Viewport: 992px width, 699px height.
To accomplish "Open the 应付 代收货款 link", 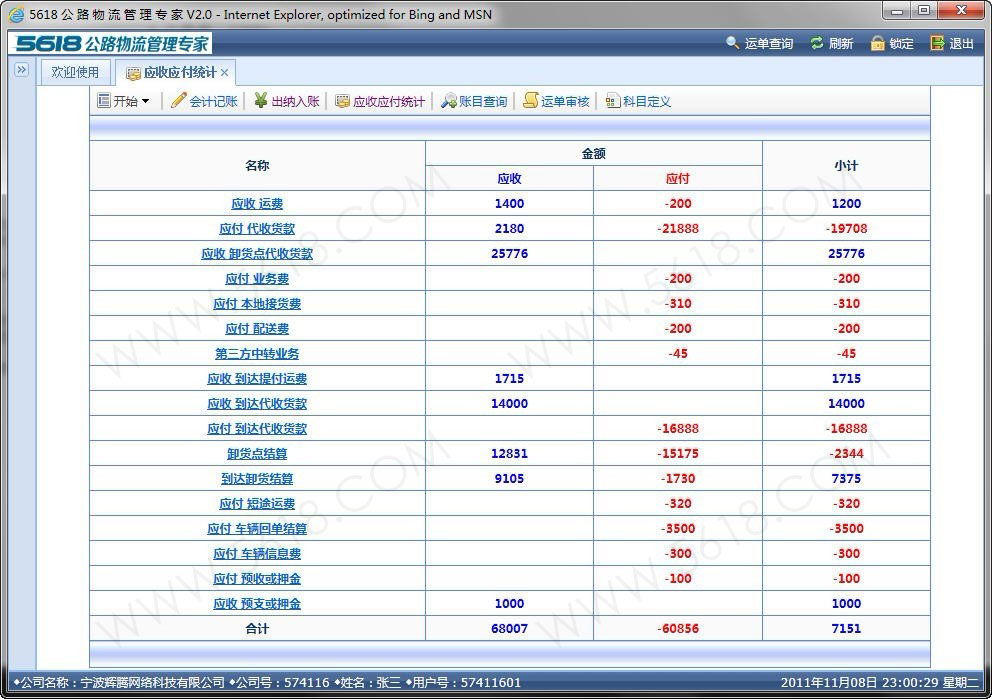I will tap(257, 229).
